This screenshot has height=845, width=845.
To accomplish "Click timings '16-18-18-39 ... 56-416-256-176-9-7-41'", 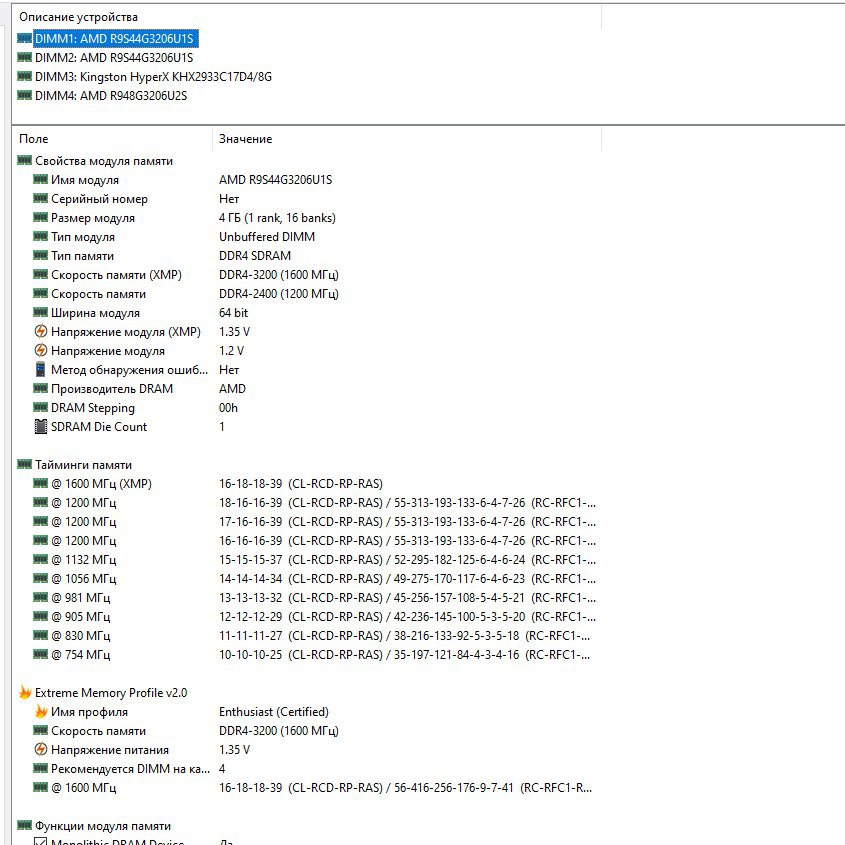I will click(x=405, y=788).
